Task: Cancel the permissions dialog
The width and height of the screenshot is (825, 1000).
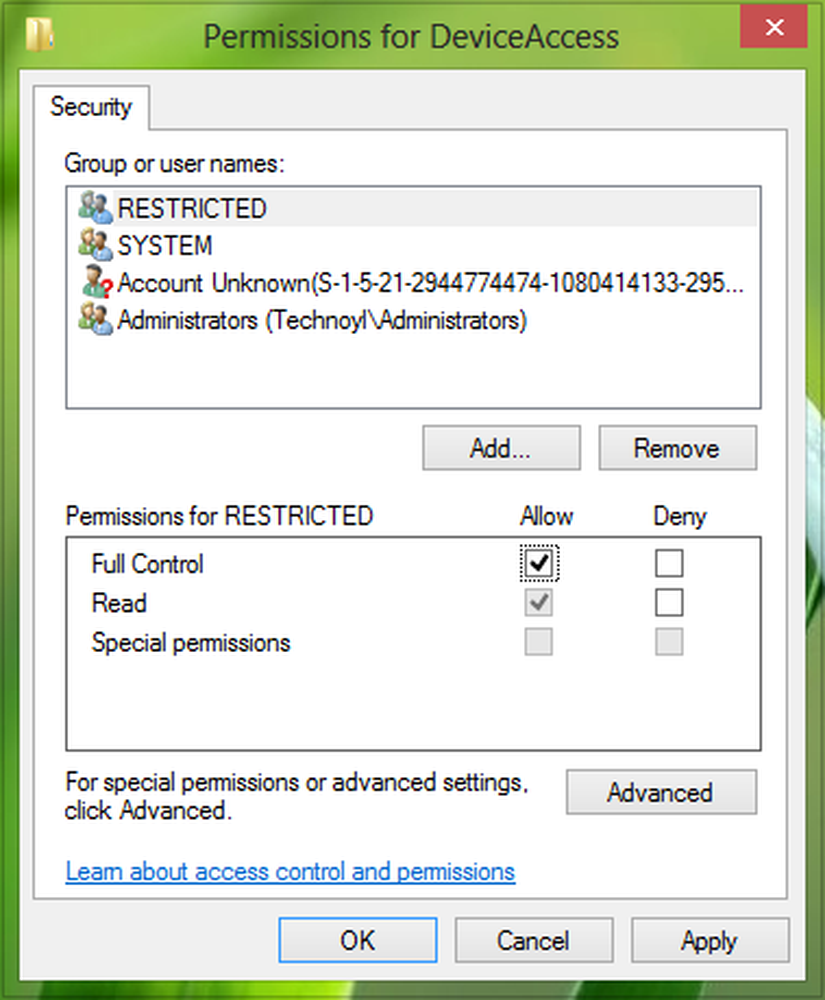Action: 533,941
